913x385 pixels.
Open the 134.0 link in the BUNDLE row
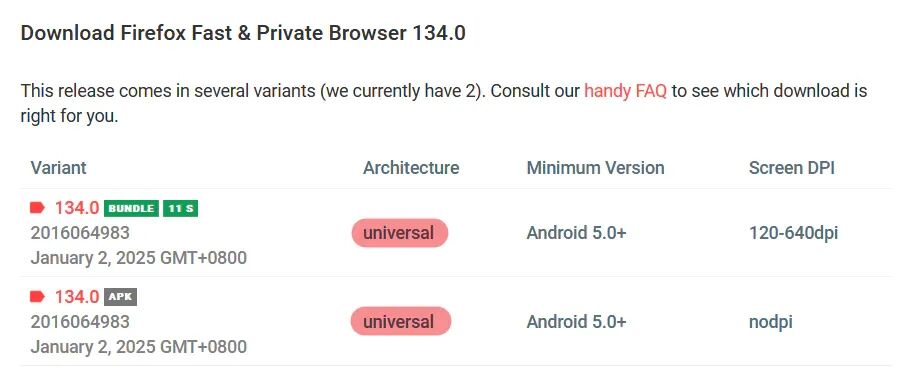click(x=77, y=208)
